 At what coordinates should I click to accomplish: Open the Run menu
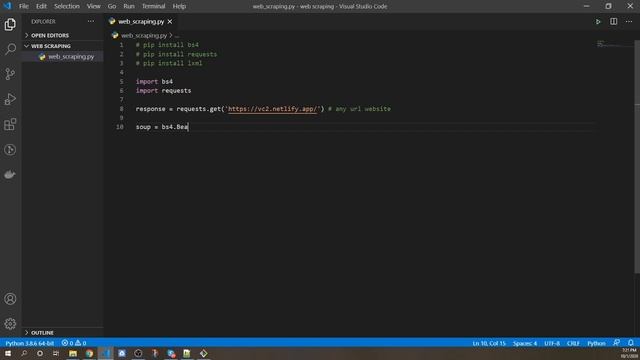coord(129,6)
